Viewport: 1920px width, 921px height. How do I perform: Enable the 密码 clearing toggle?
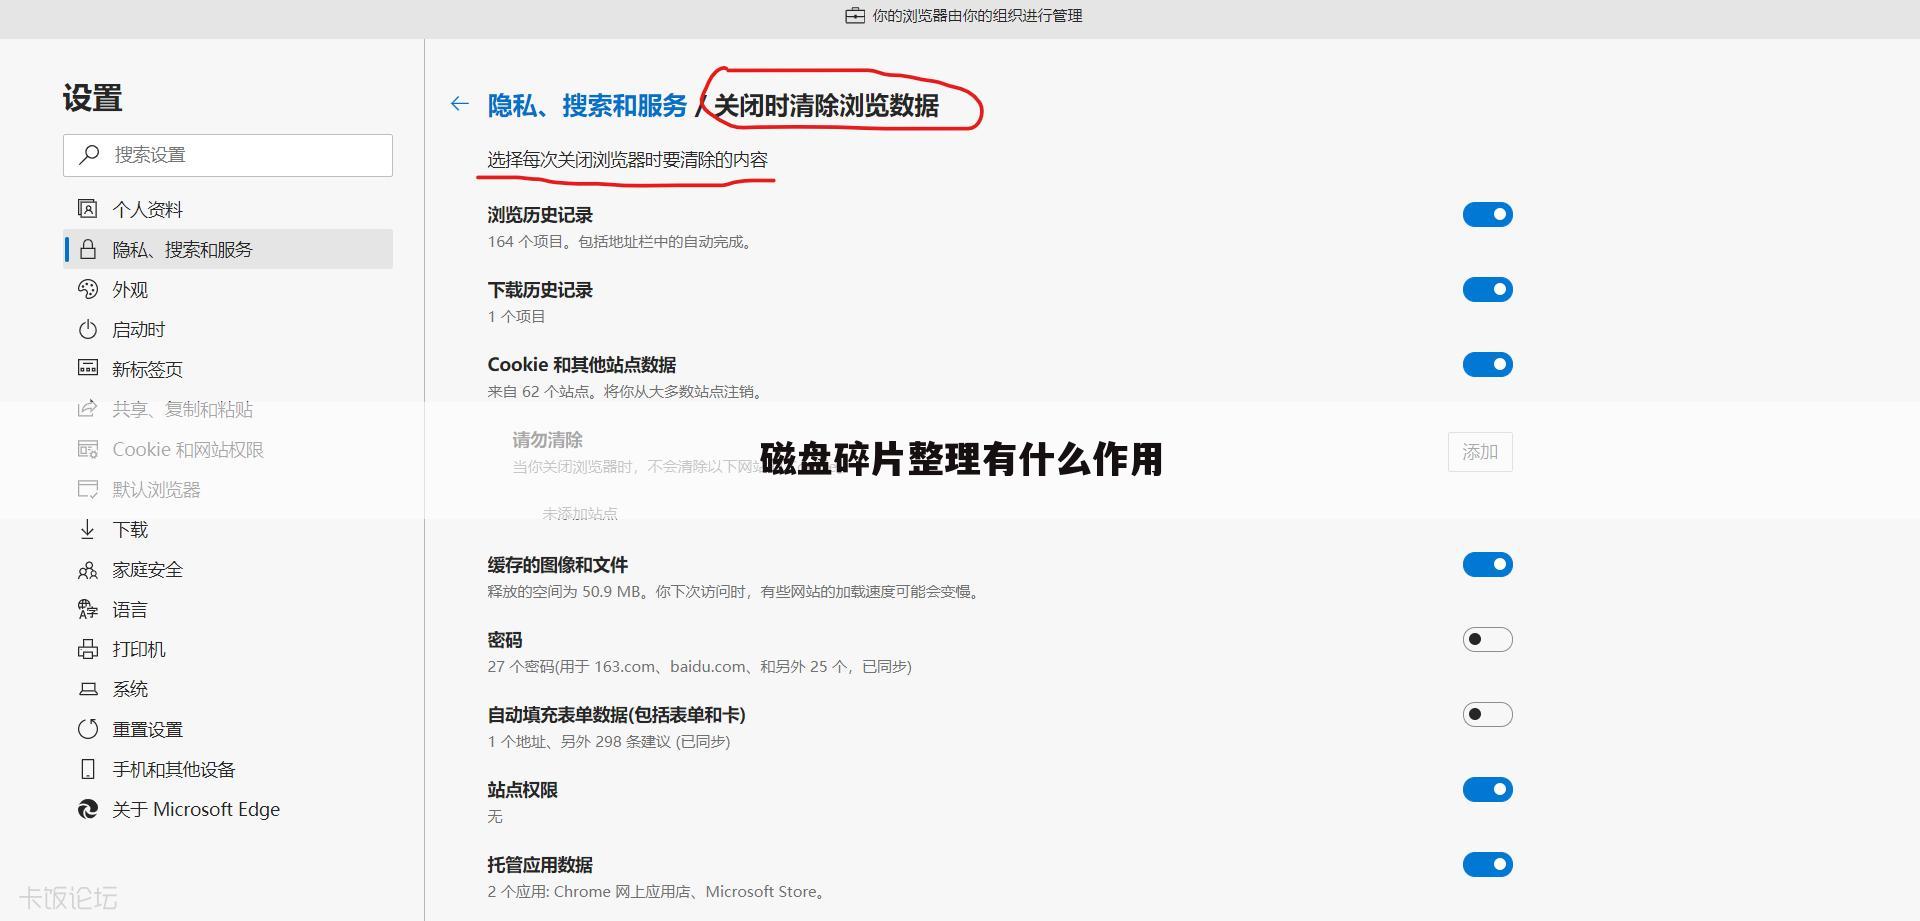tap(1487, 639)
